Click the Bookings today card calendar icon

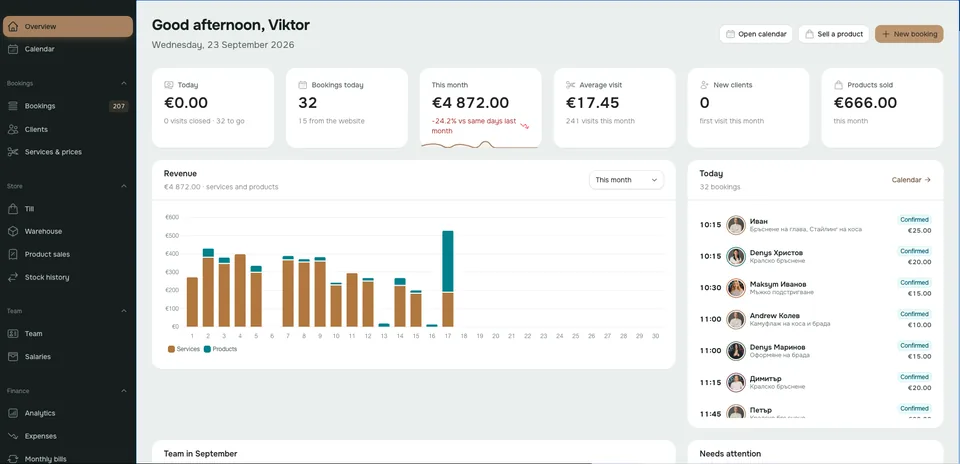(x=302, y=85)
